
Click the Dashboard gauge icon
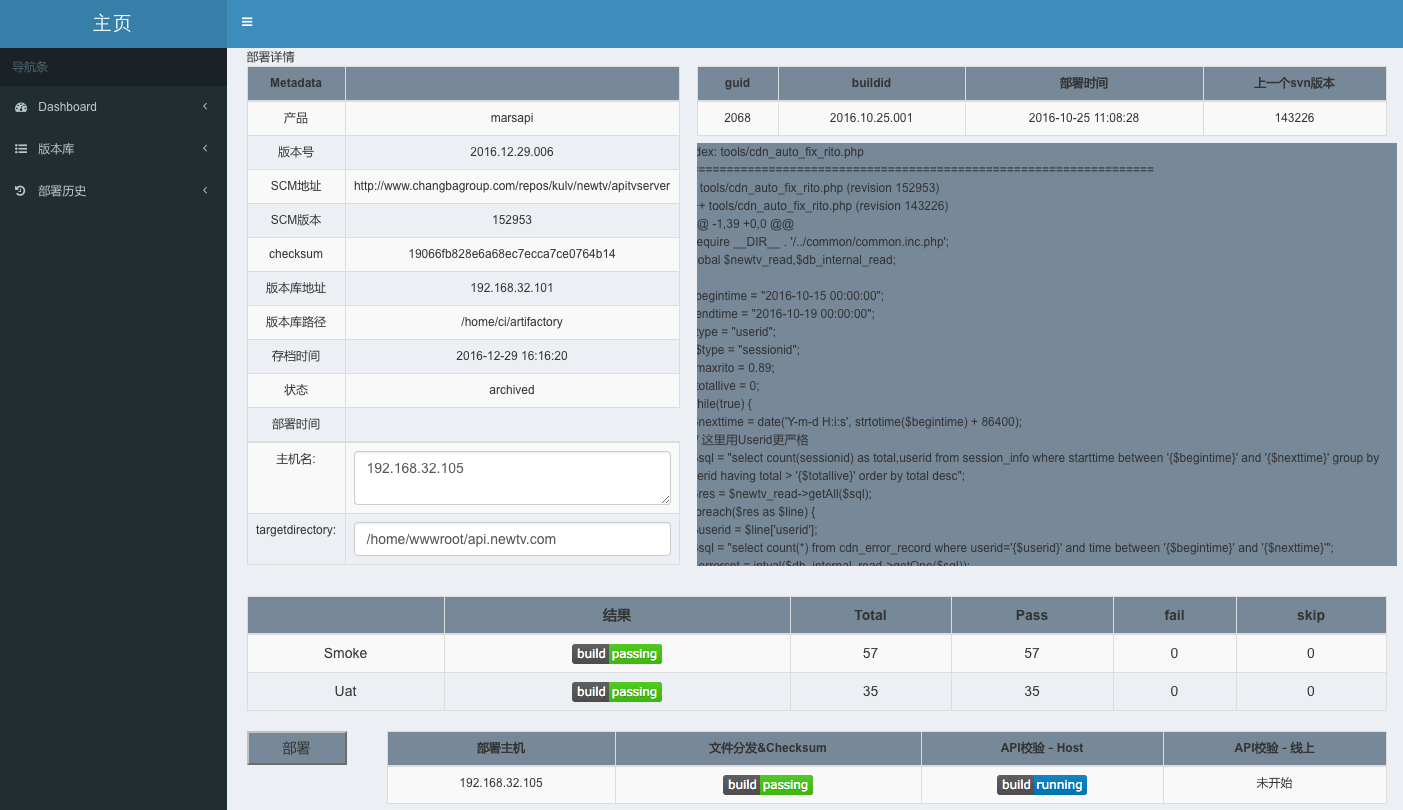[21, 107]
